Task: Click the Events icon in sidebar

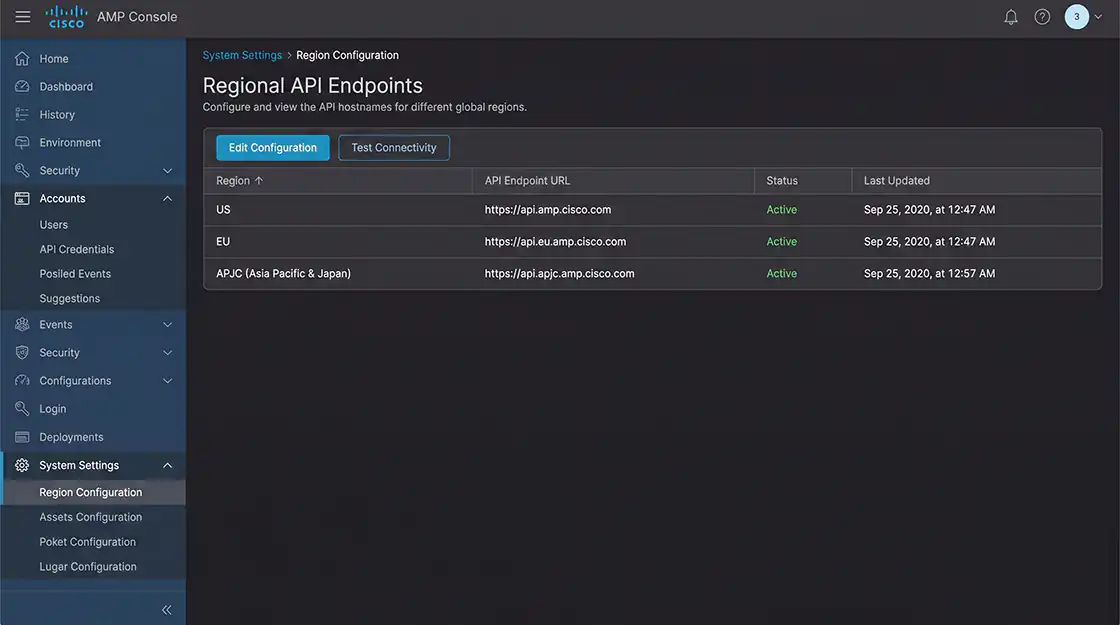Action: (x=22, y=324)
